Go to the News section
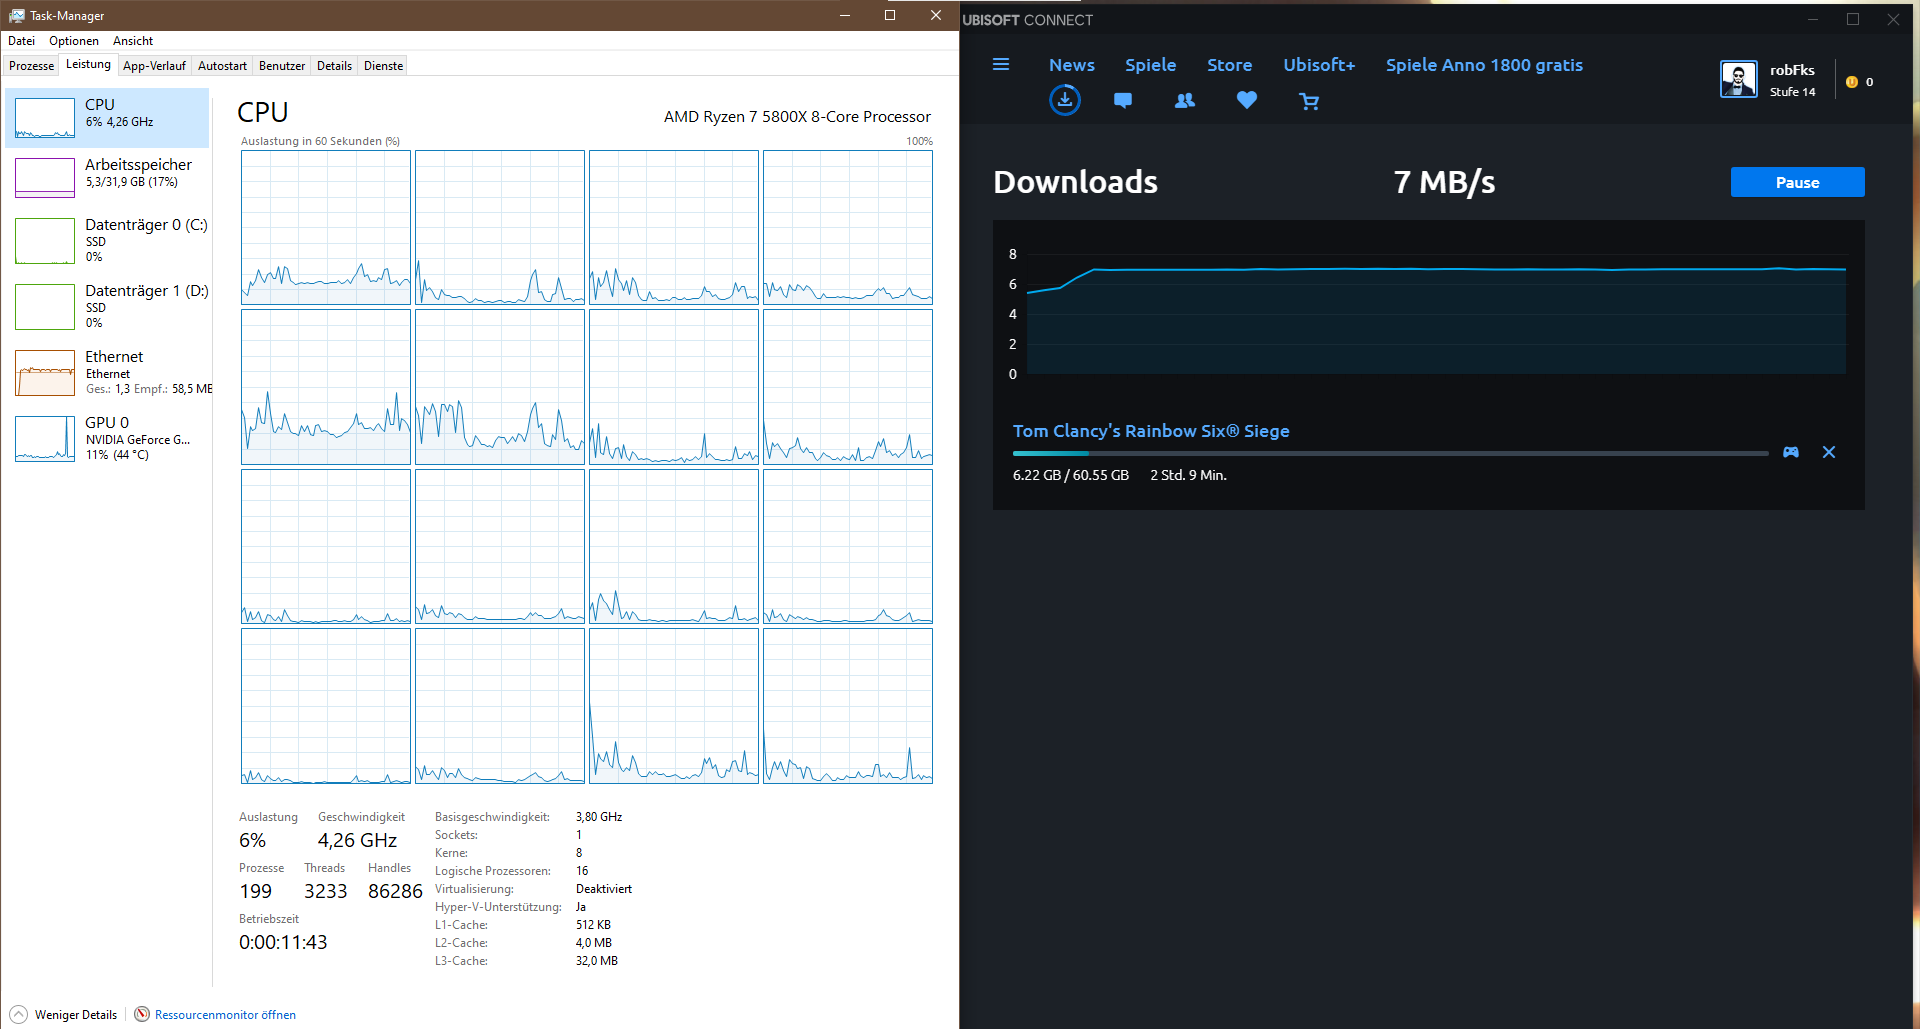 tap(1072, 65)
